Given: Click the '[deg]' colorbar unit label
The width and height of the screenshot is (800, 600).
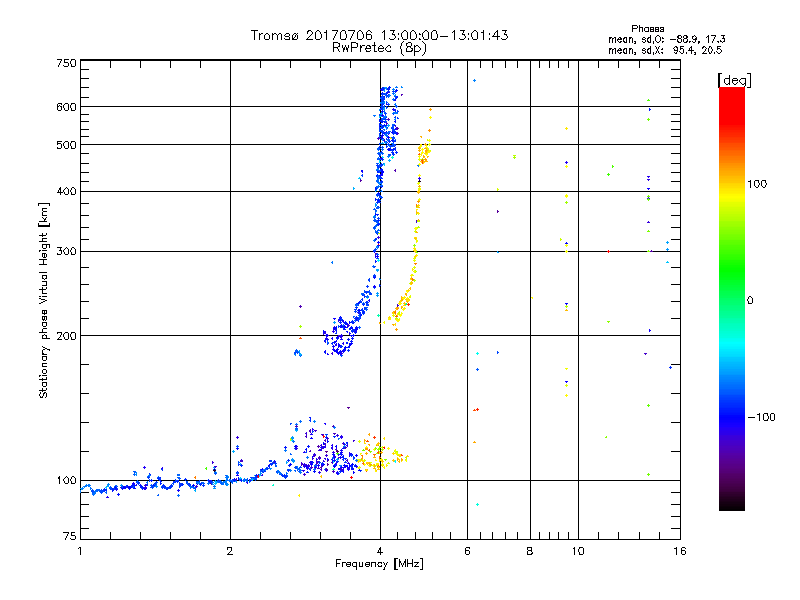Looking at the screenshot, I should coord(734,80).
